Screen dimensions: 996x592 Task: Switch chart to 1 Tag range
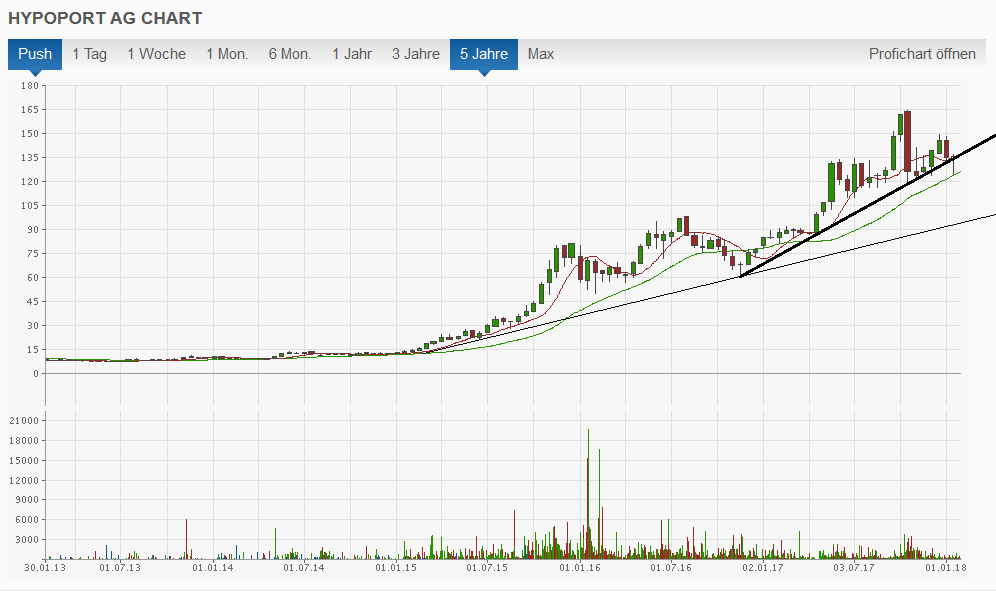pos(90,54)
